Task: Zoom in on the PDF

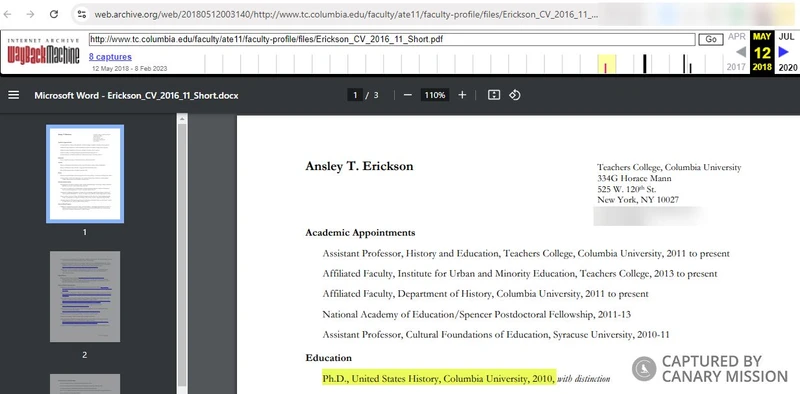Action: pyautogui.click(x=462, y=95)
